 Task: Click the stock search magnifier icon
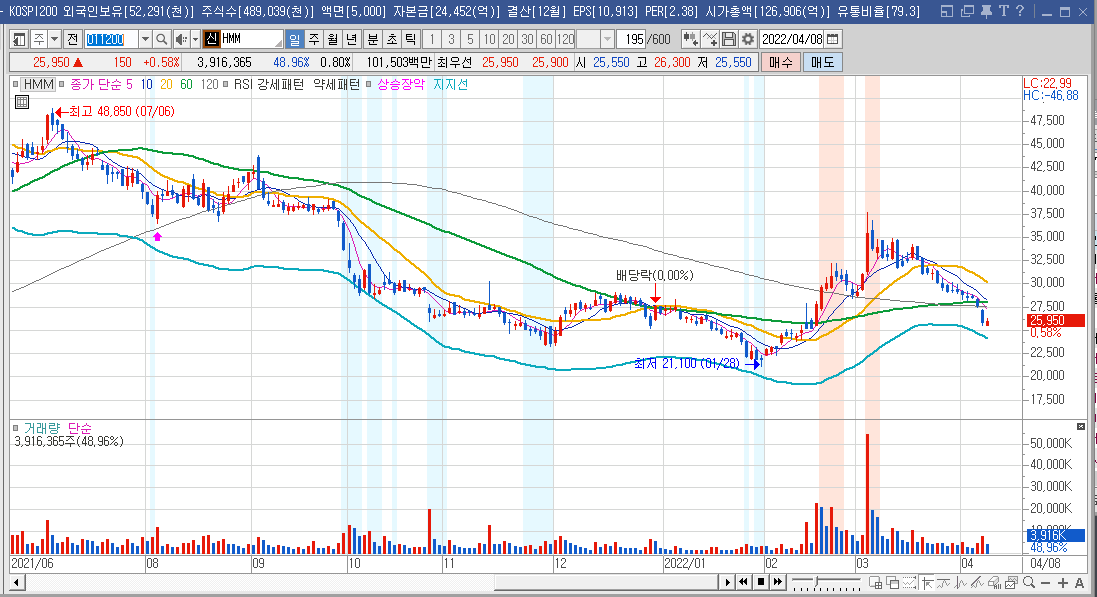click(161, 39)
